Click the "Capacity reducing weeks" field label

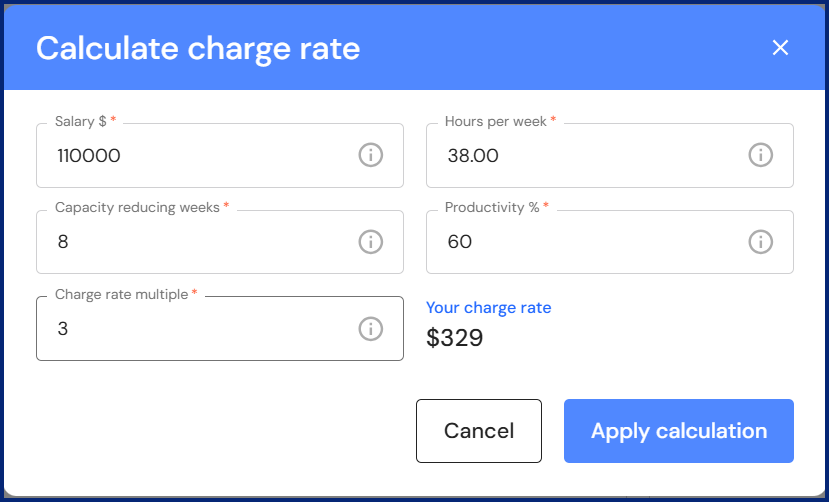coord(137,207)
